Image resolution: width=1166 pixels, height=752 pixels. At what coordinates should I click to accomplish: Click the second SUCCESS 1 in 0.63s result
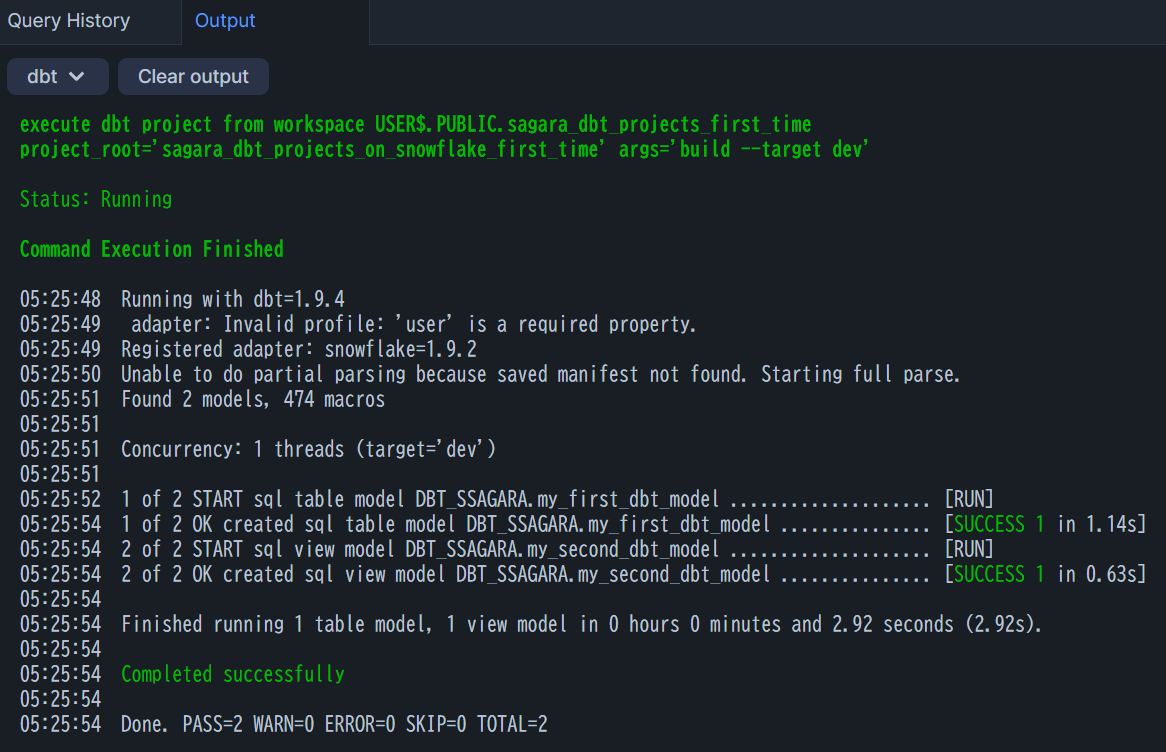(x=1046, y=574)
